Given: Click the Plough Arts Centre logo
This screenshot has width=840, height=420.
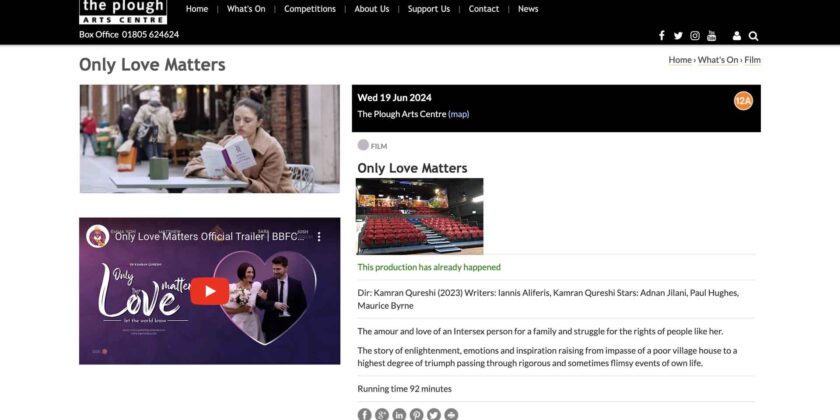Looking at the screenshot, I should [123, 11].
